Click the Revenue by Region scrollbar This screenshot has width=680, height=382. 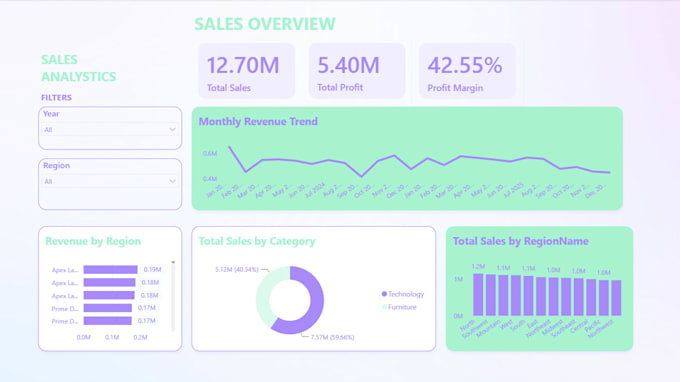173,296
